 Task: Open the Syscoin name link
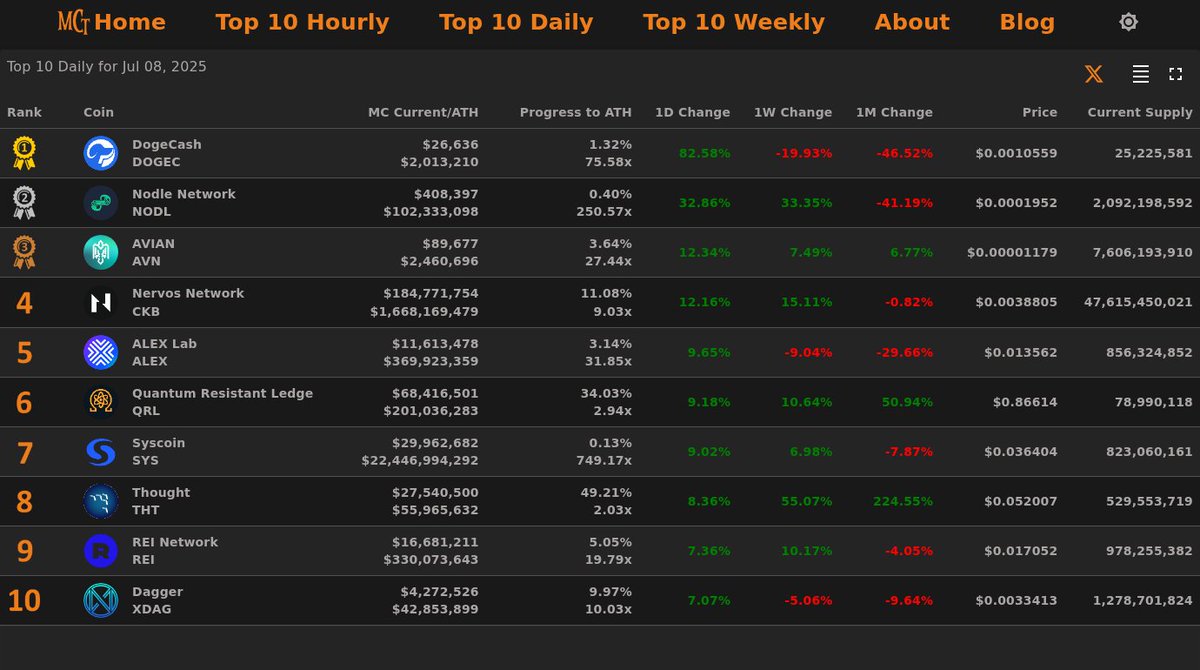click(x=158, y=443)
